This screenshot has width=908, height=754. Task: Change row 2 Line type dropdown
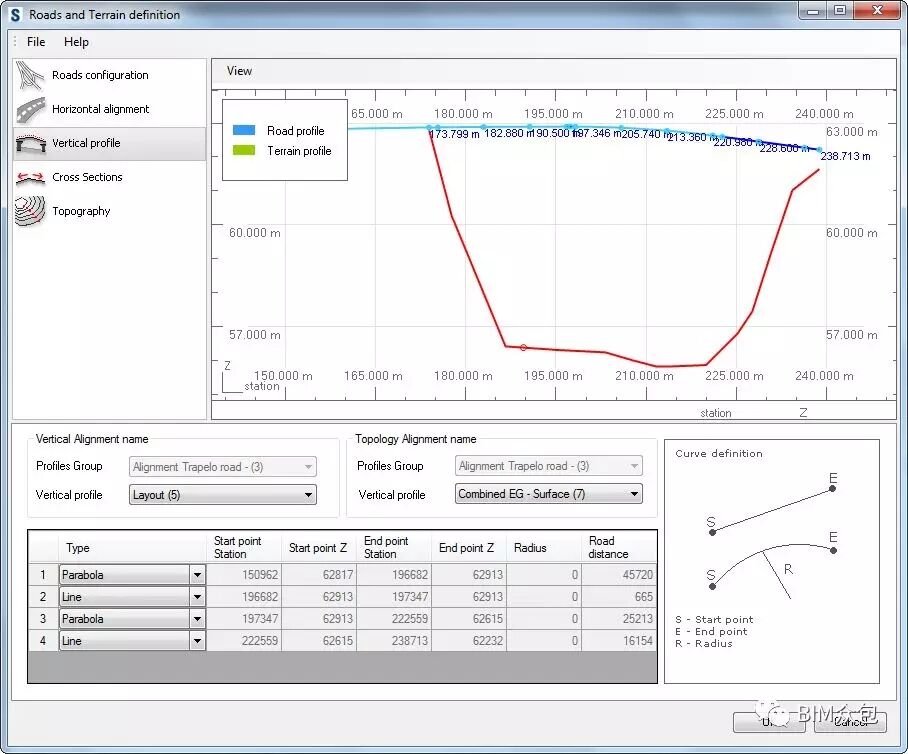197,597
